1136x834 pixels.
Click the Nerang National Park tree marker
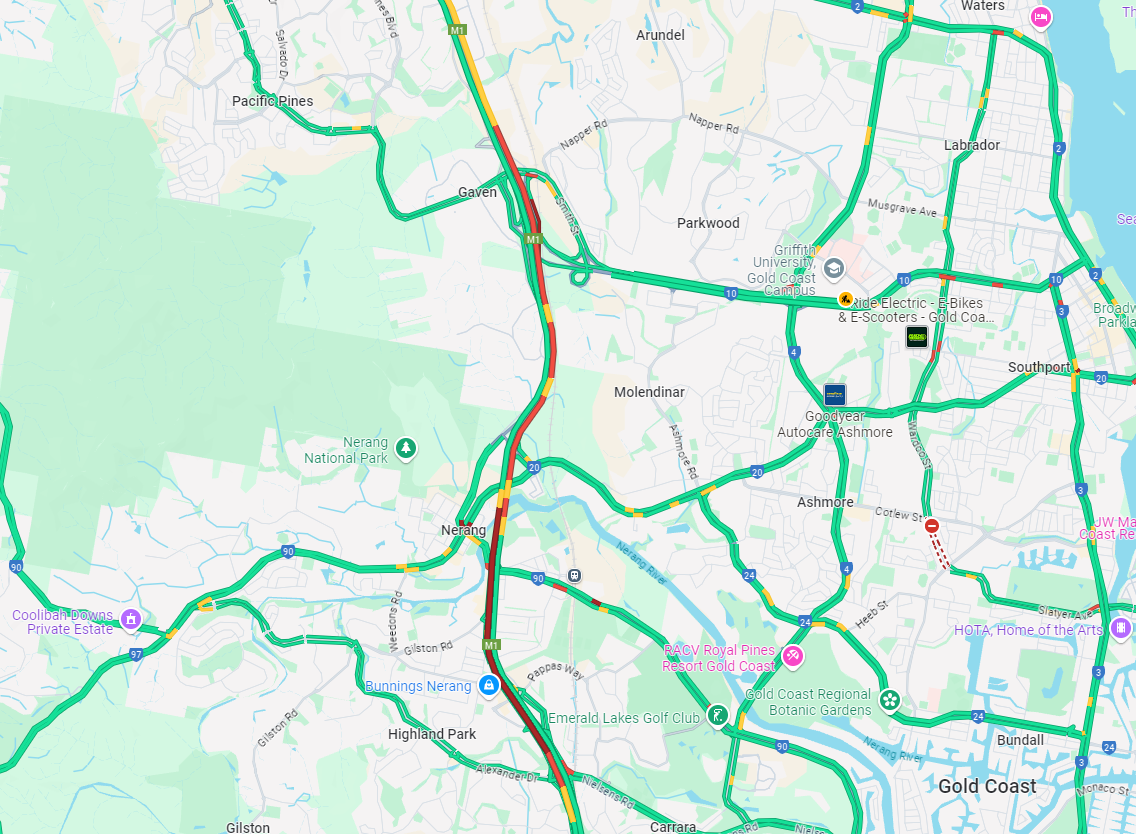[406, 449]
